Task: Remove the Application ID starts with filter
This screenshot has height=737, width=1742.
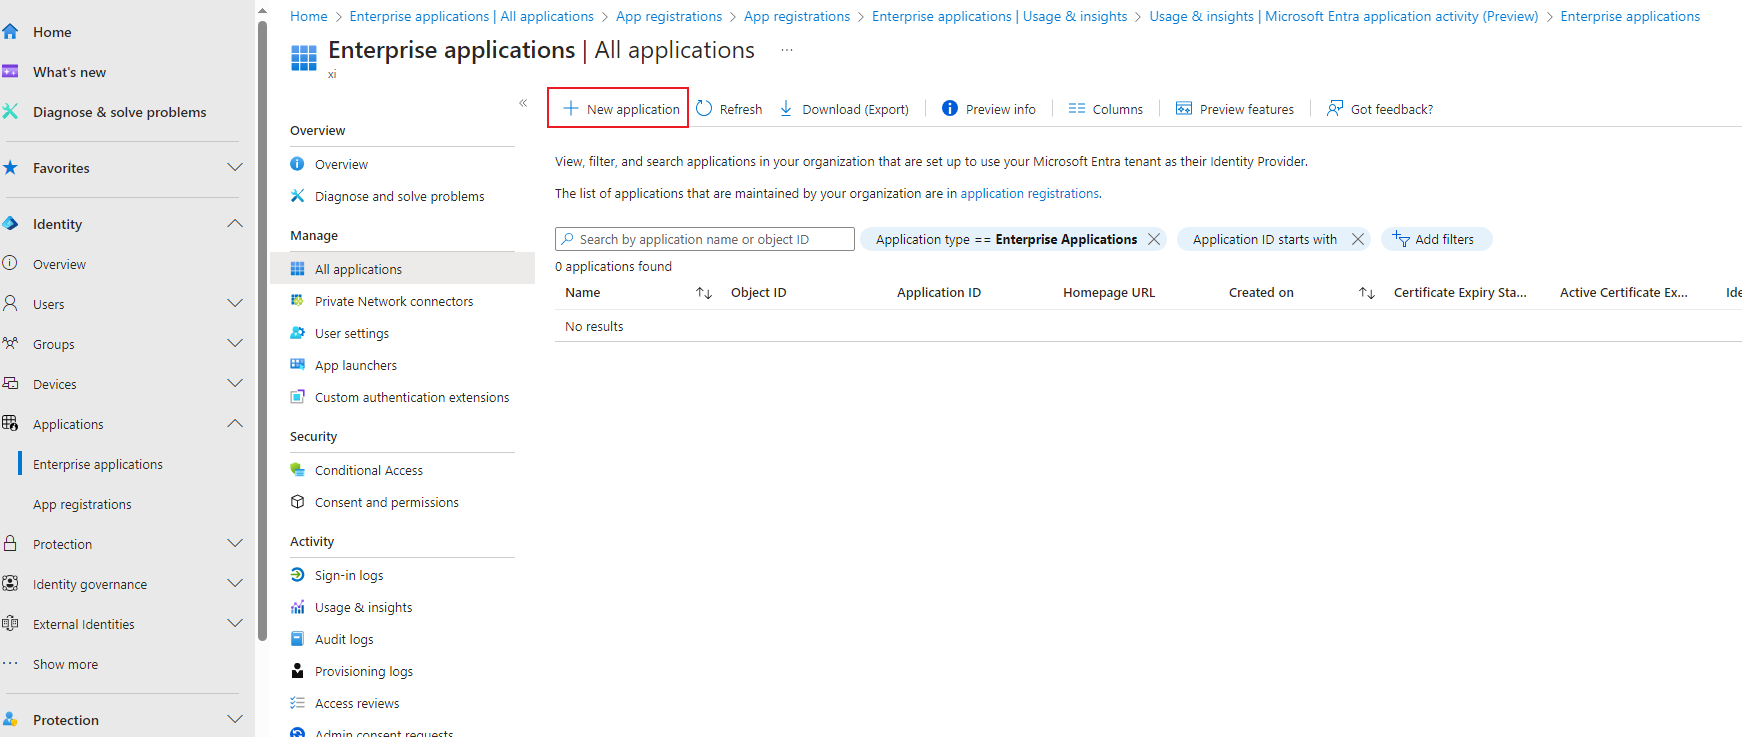Action: 1358,239
